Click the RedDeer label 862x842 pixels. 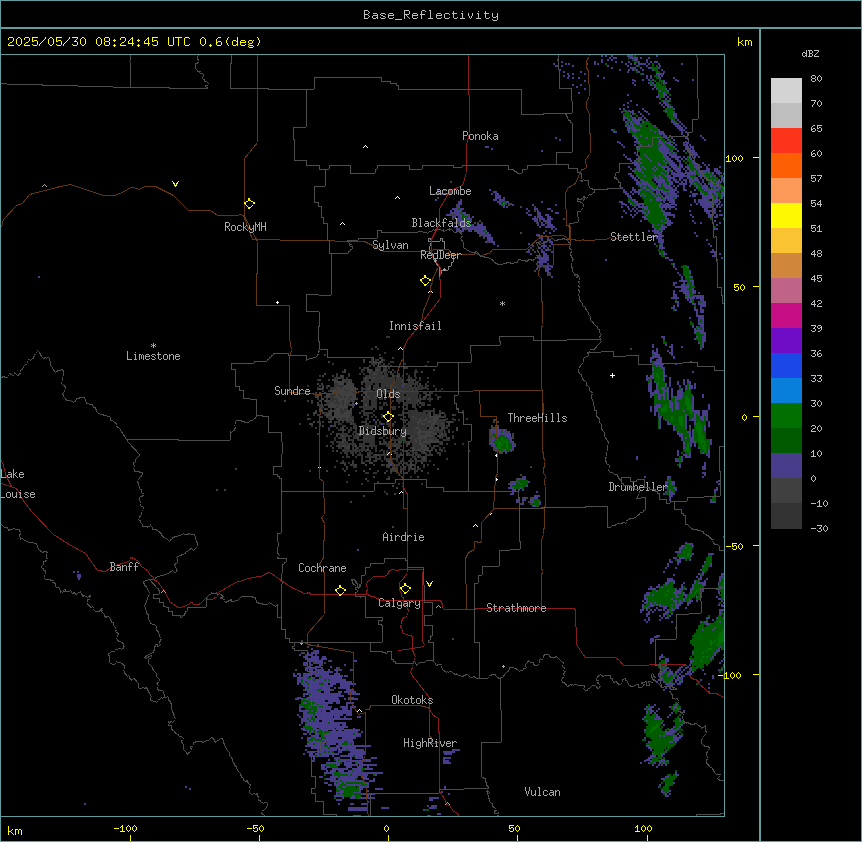(440, 255)
